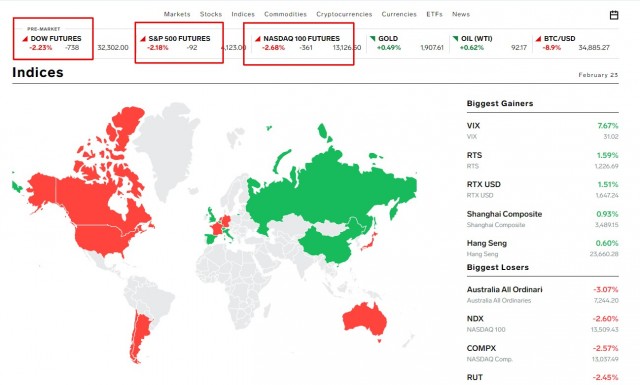Click the PRE-MARKET label

(x=44, y=29)
